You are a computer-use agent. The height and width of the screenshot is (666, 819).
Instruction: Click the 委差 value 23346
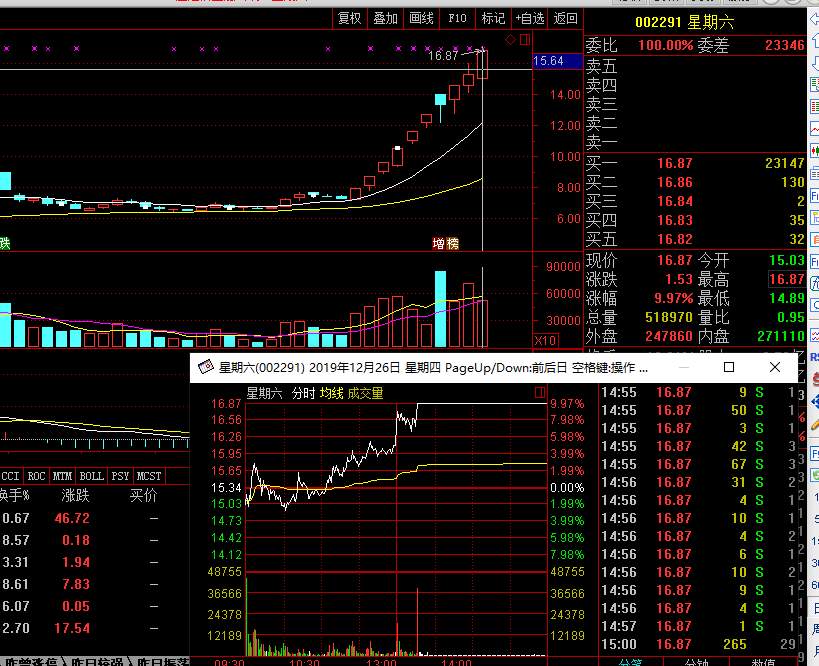[785, 45]
